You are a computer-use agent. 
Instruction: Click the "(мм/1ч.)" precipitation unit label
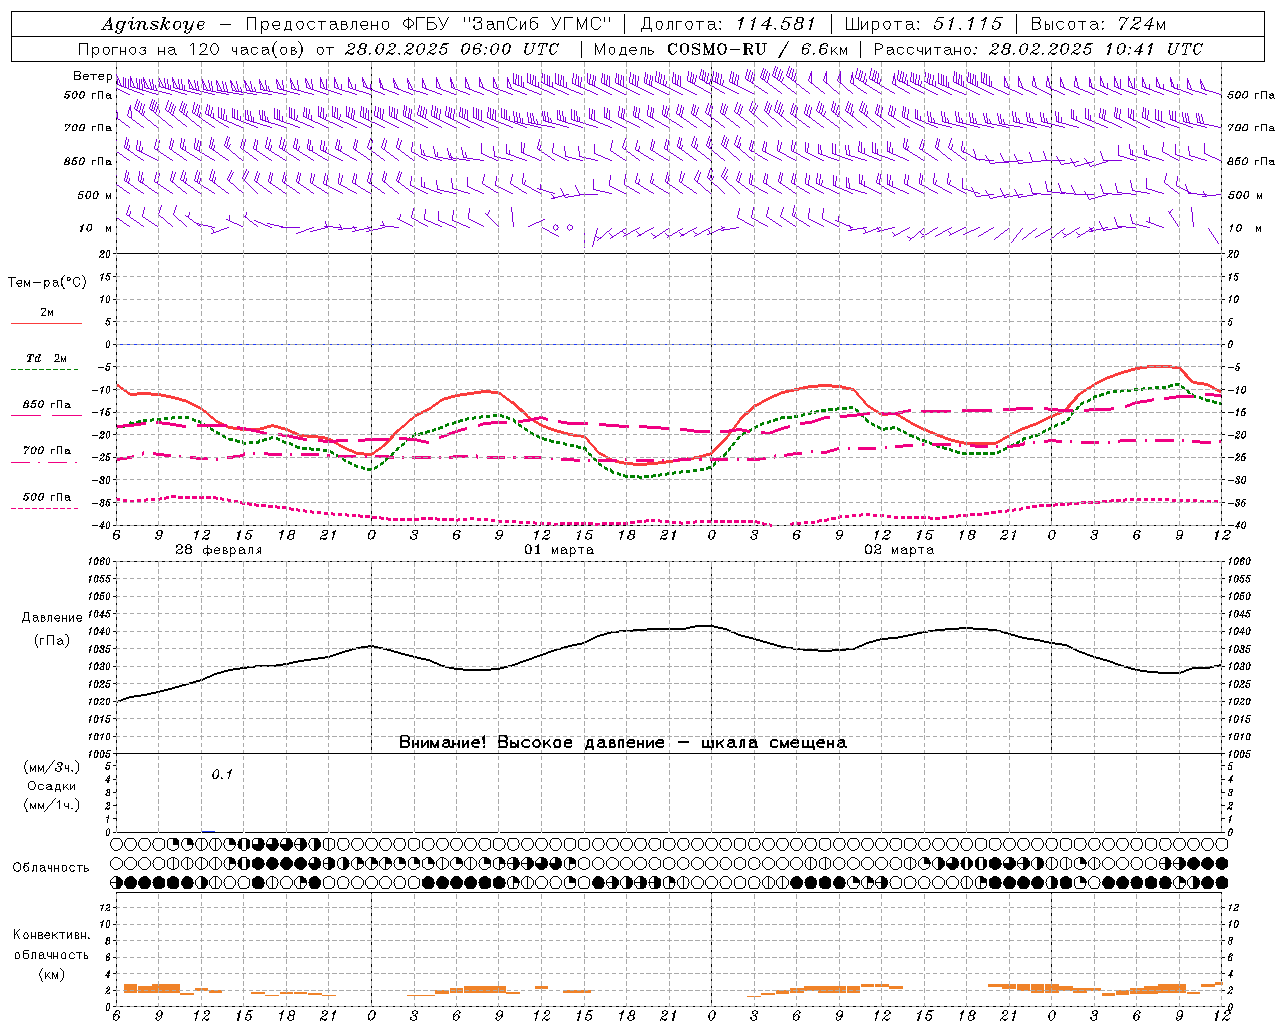[51, 805]
